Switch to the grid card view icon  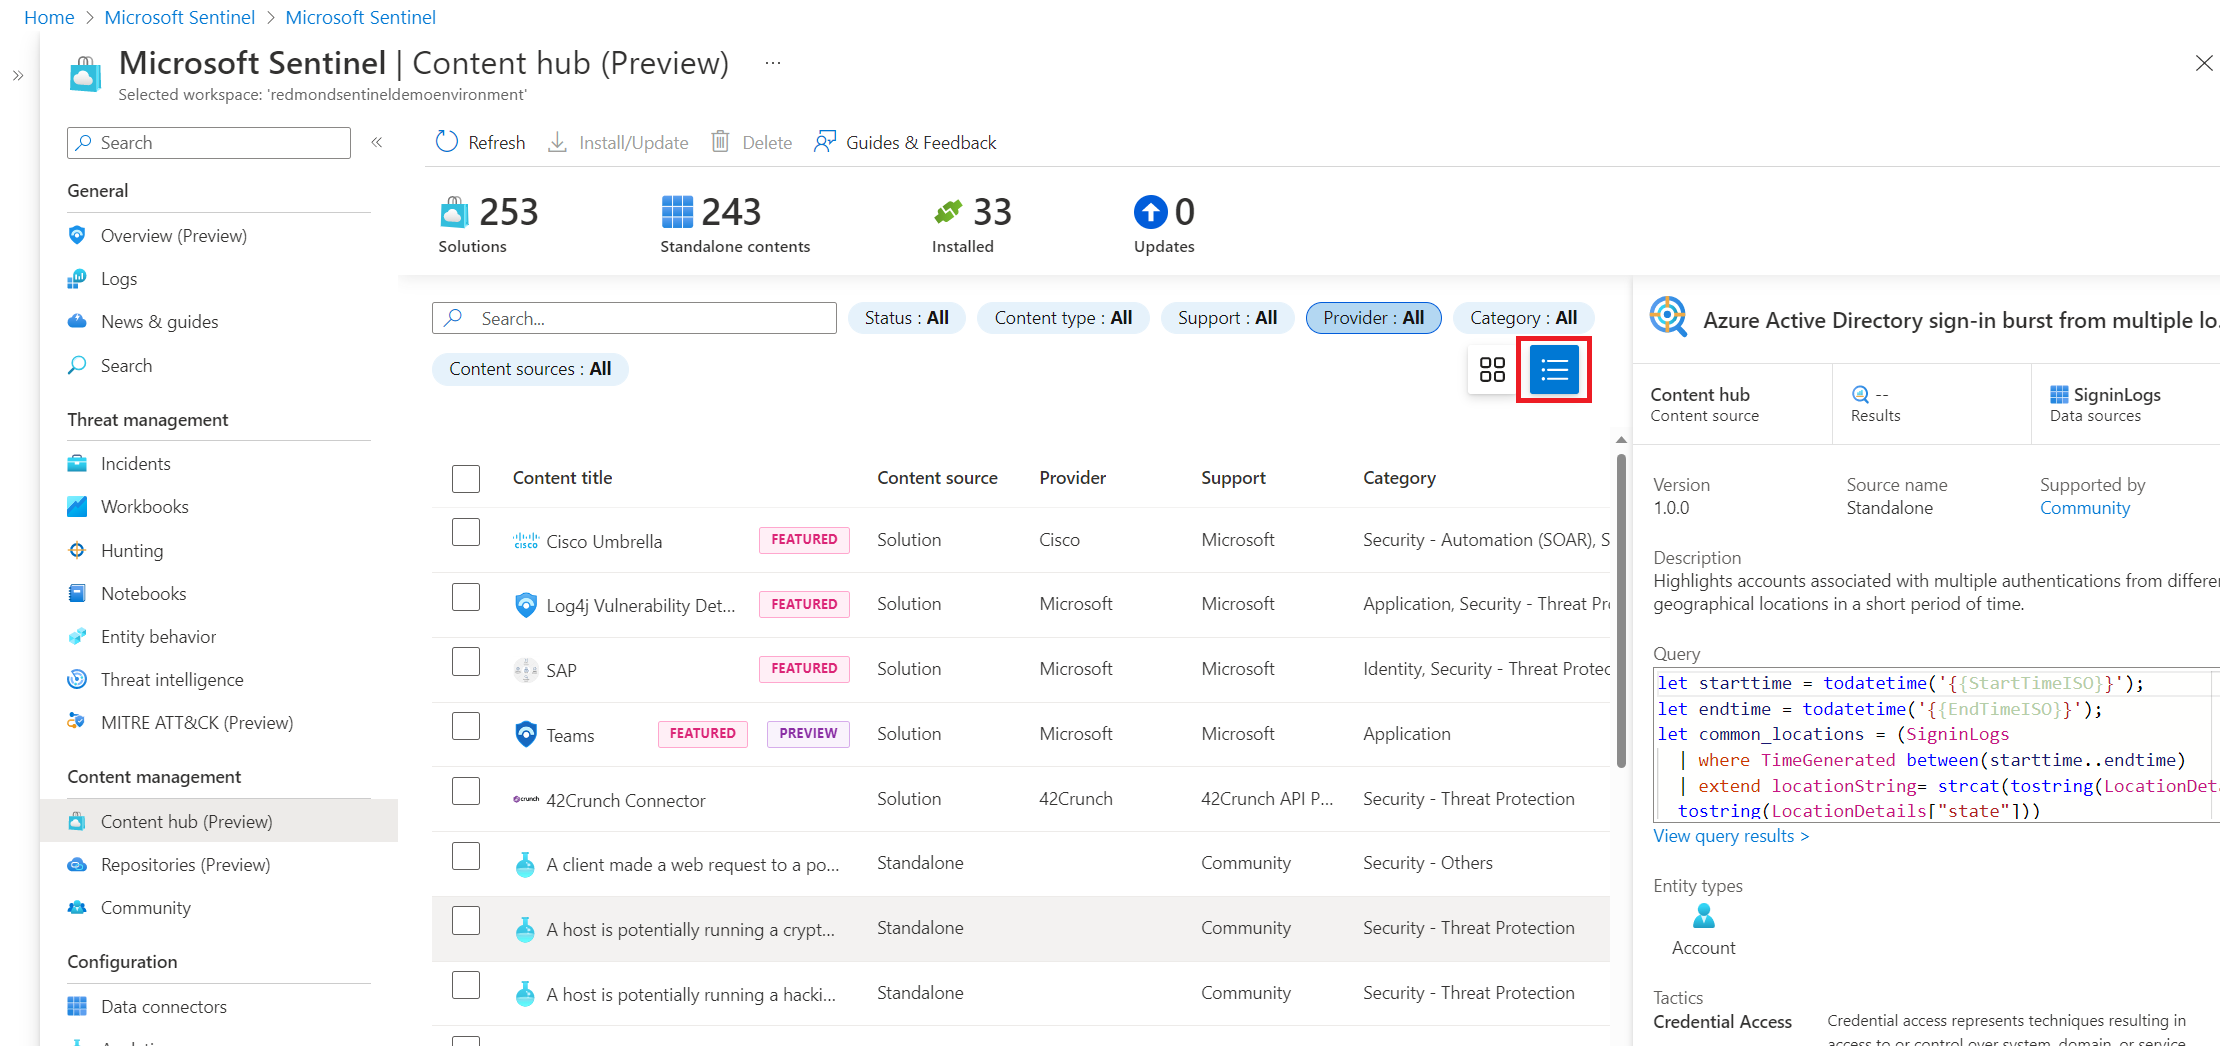point(1492,370)
